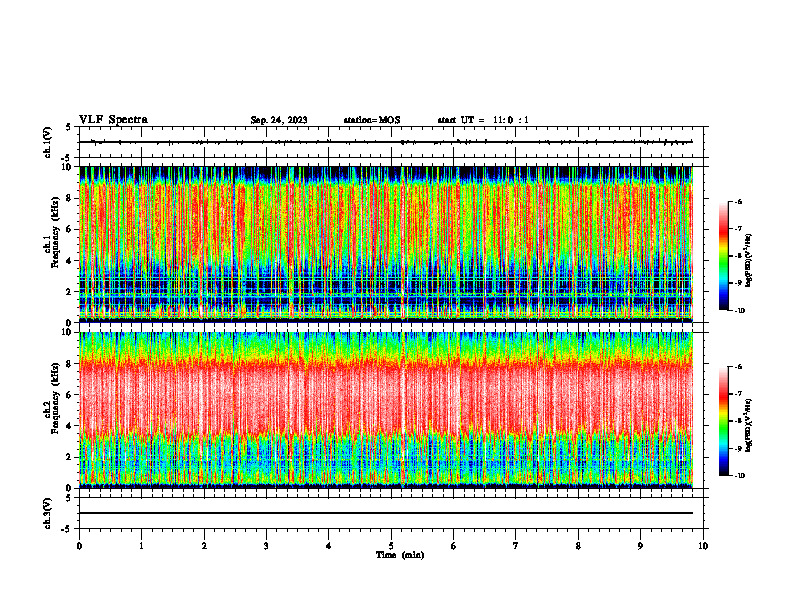Click inside the ch.1 spectrogram plot
The height and width of the screenshot is (612, 792).
pos(386,244)
